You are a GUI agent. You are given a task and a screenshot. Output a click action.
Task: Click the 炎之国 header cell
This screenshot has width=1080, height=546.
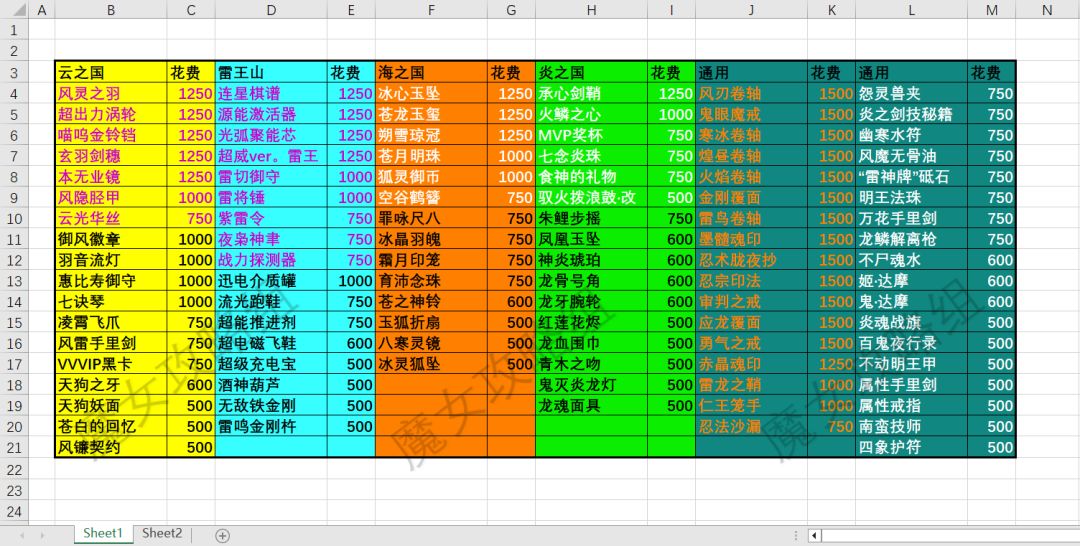pos(591,72)
